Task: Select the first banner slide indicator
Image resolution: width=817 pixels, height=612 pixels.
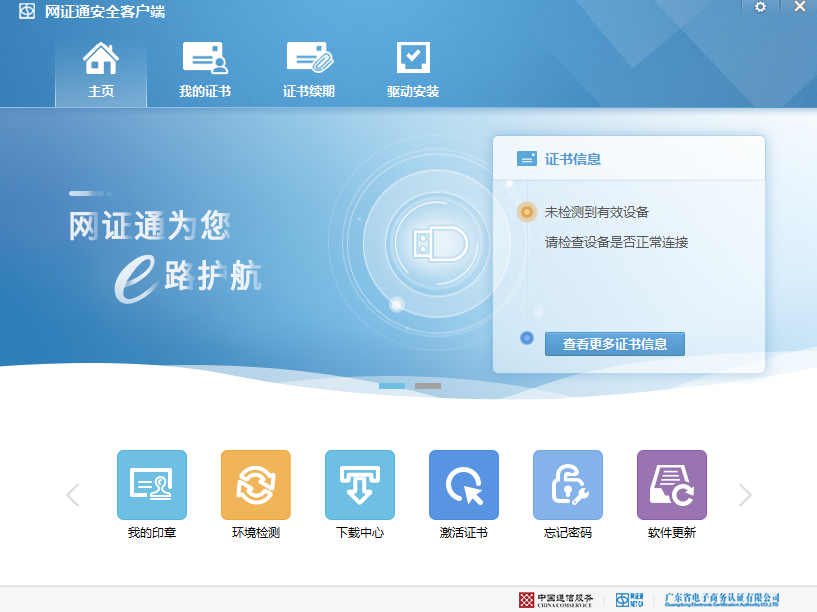Action: point(392,385)
